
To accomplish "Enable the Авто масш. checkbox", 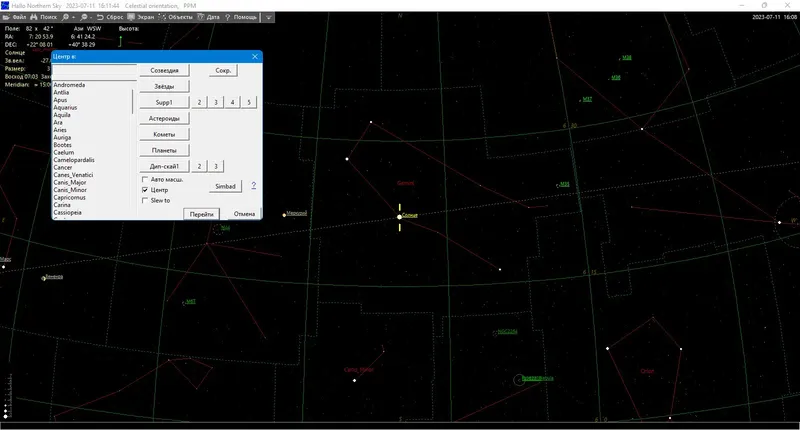I will [145, 179].
